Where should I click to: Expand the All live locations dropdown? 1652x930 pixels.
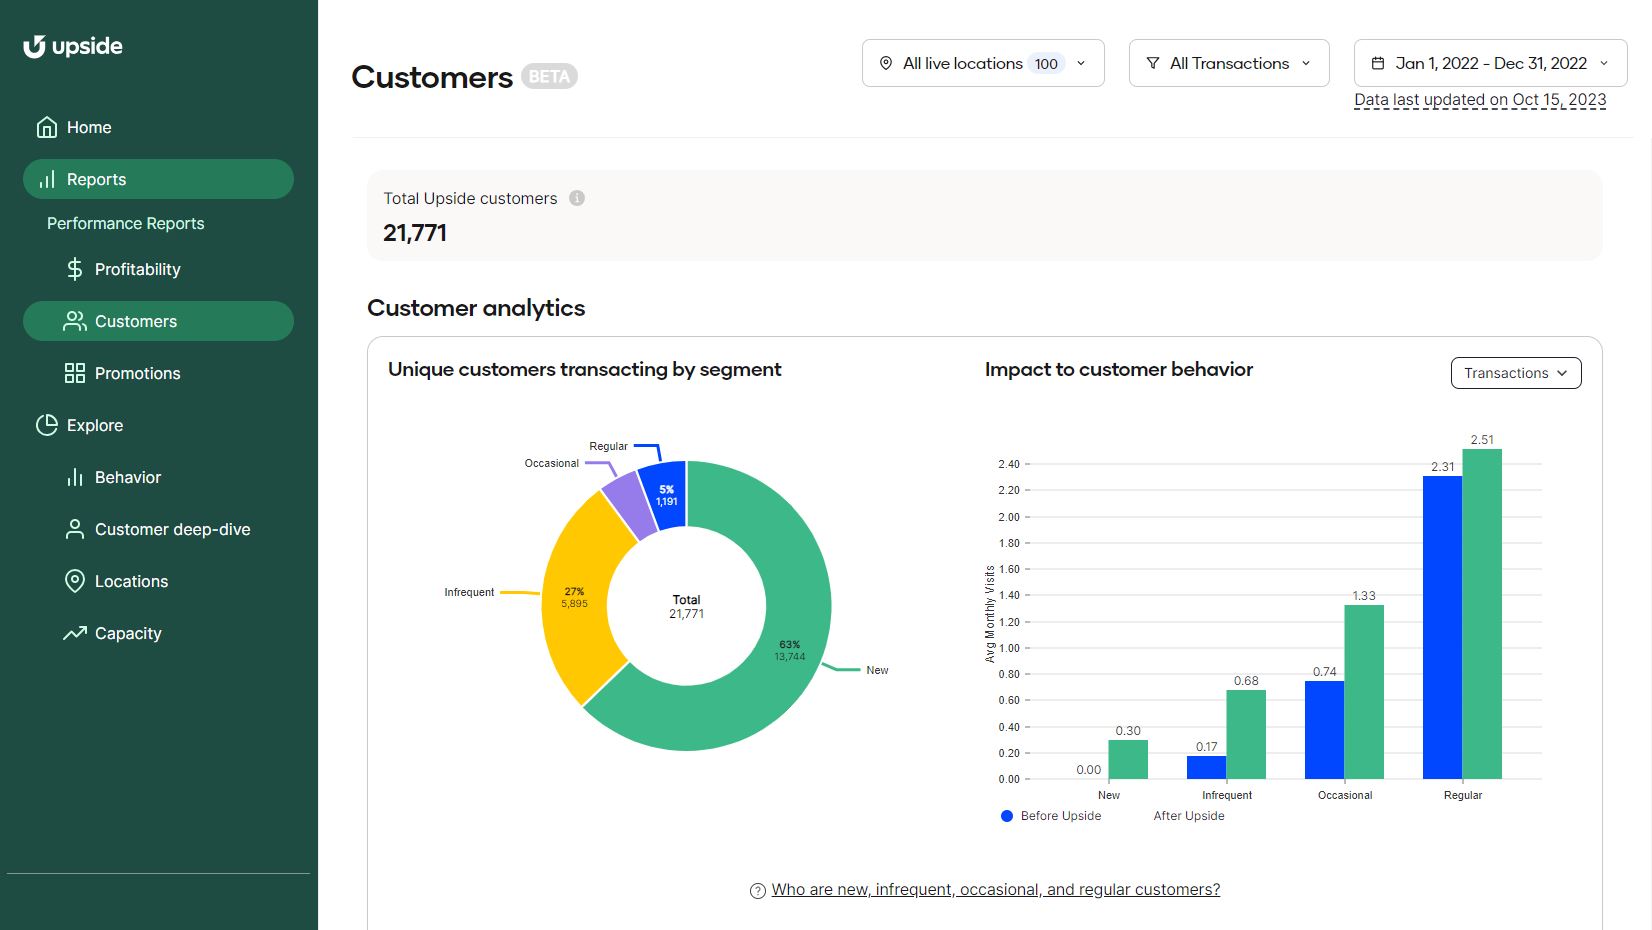pyautogui.click(x=981, y=62)
